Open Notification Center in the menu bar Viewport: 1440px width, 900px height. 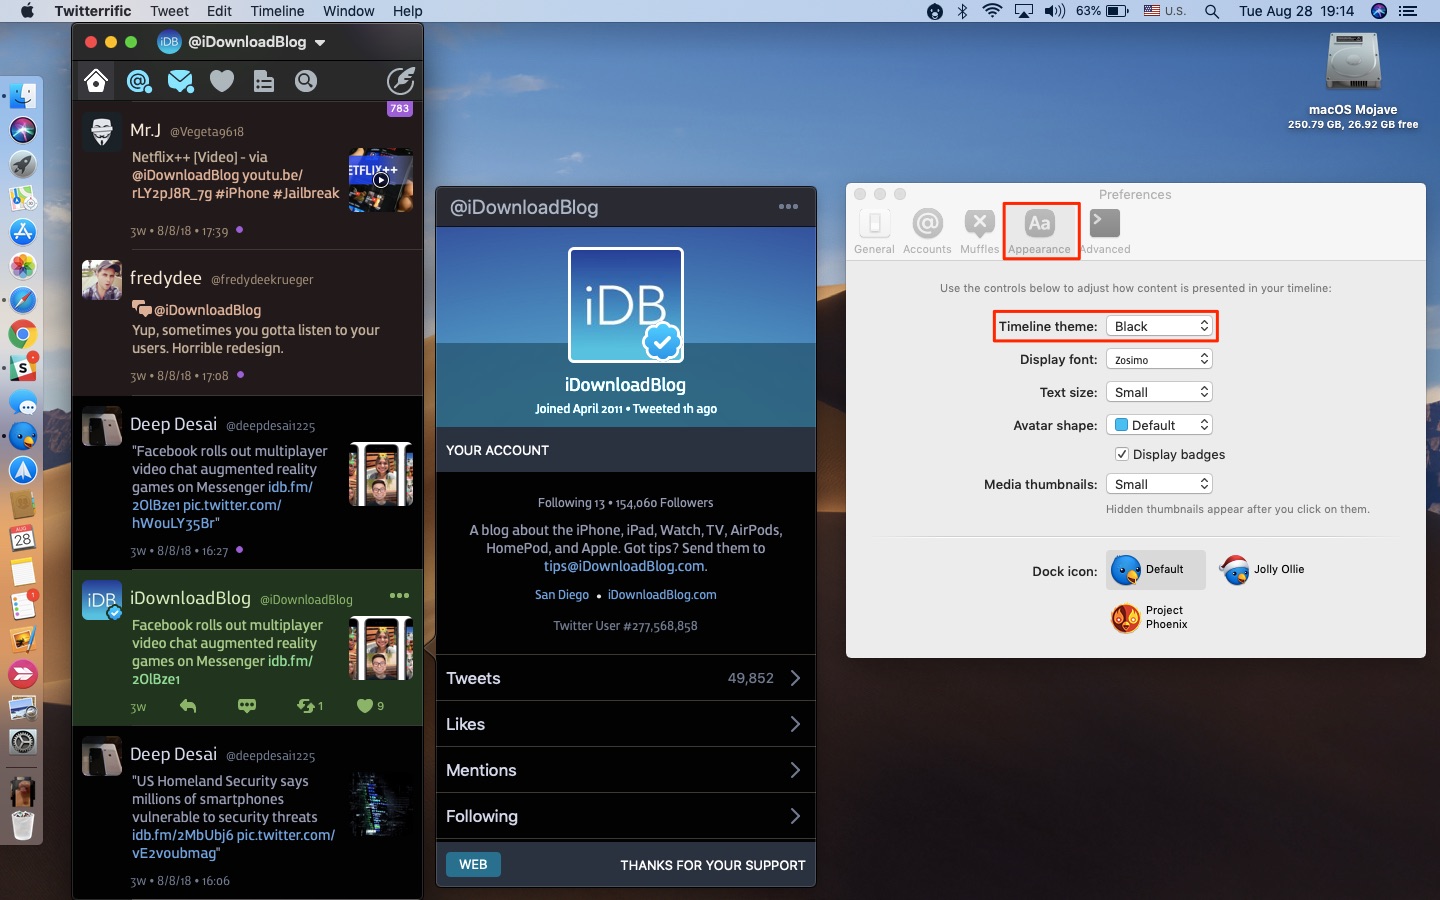(x=1409, y=11)
